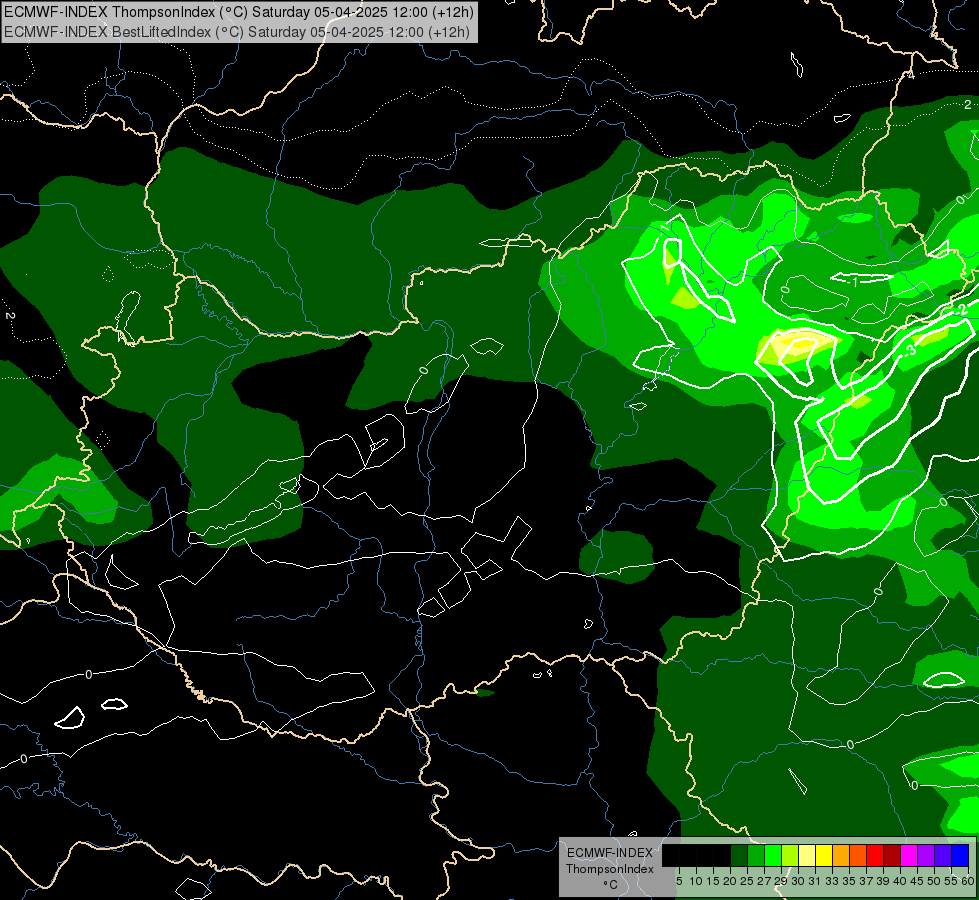
Task: Click legend tick label 31
Action: [815, 881]
